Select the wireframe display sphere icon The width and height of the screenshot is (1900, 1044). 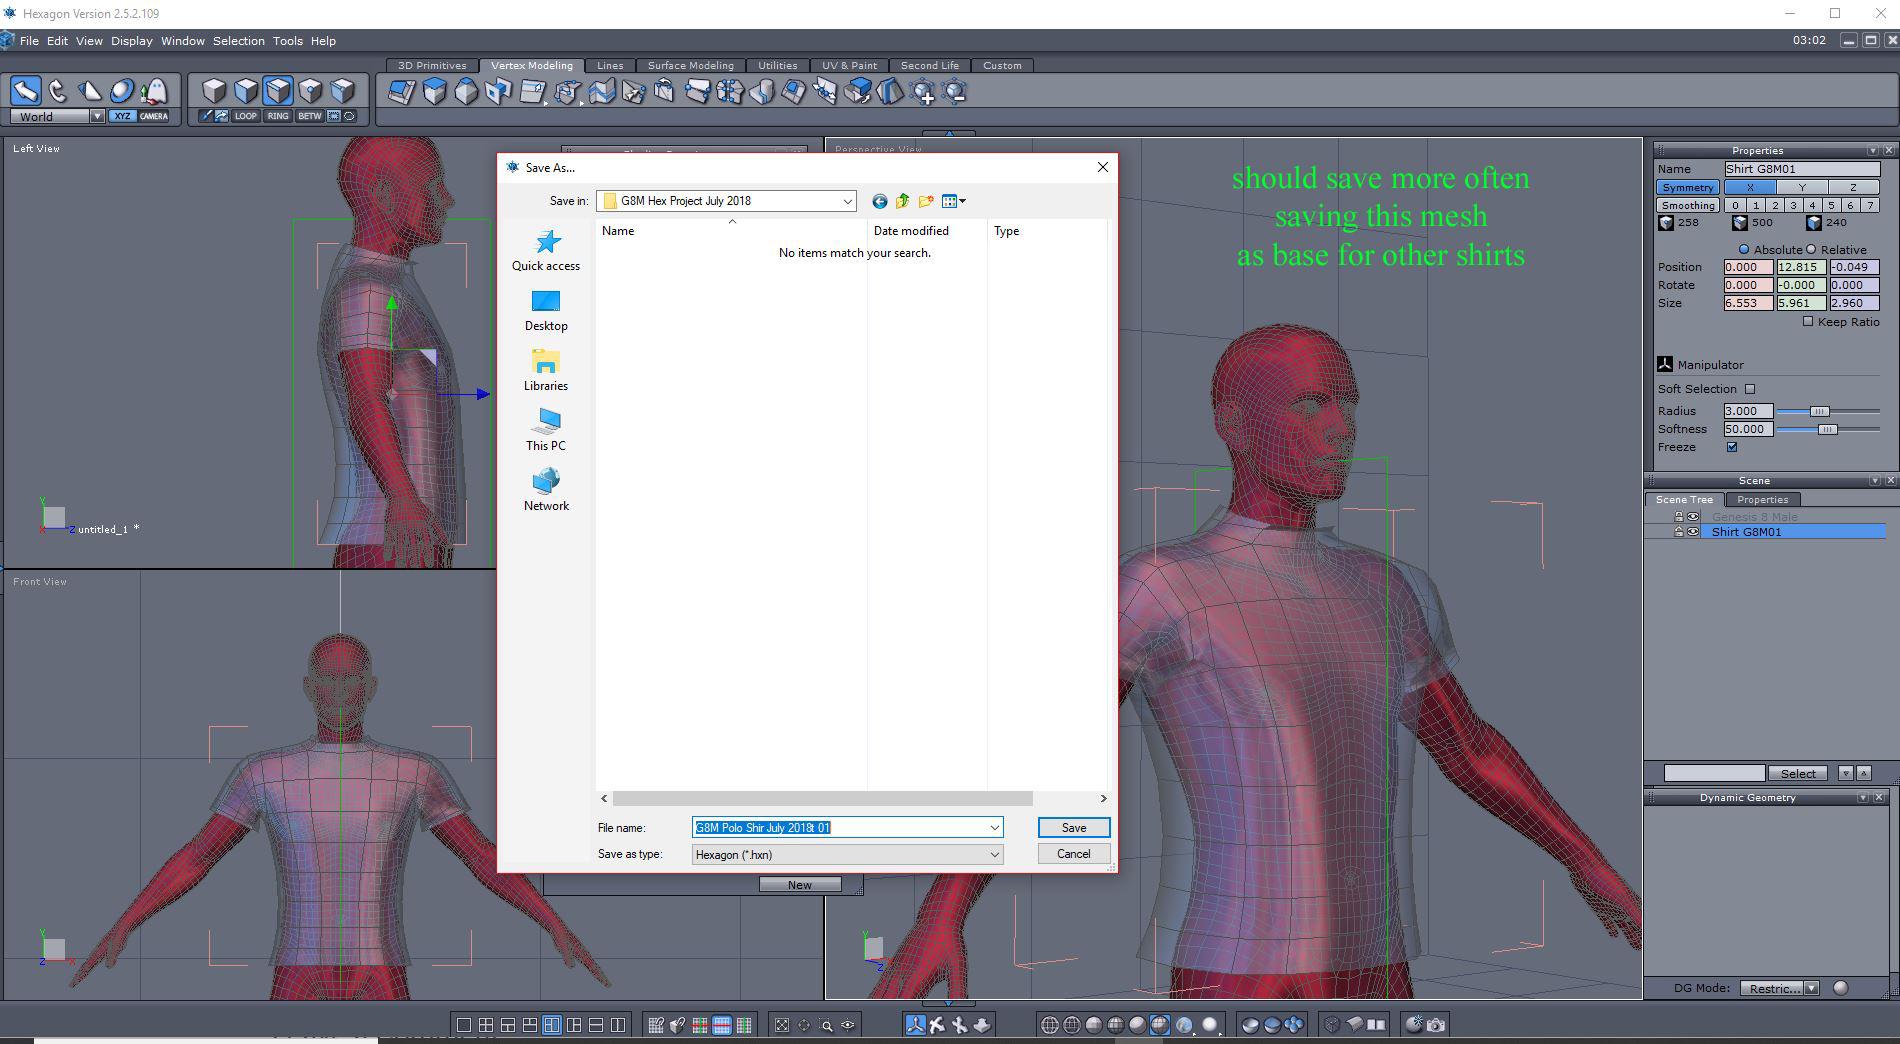point(1050,1025)
